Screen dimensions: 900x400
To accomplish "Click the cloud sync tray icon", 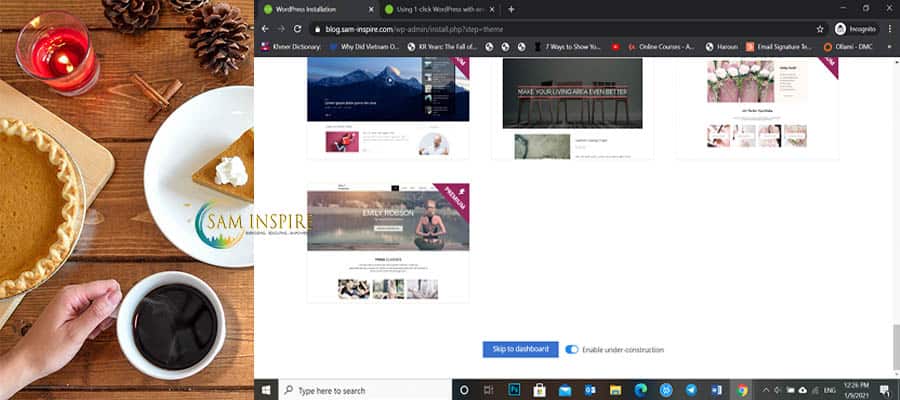I will [802, 390].
